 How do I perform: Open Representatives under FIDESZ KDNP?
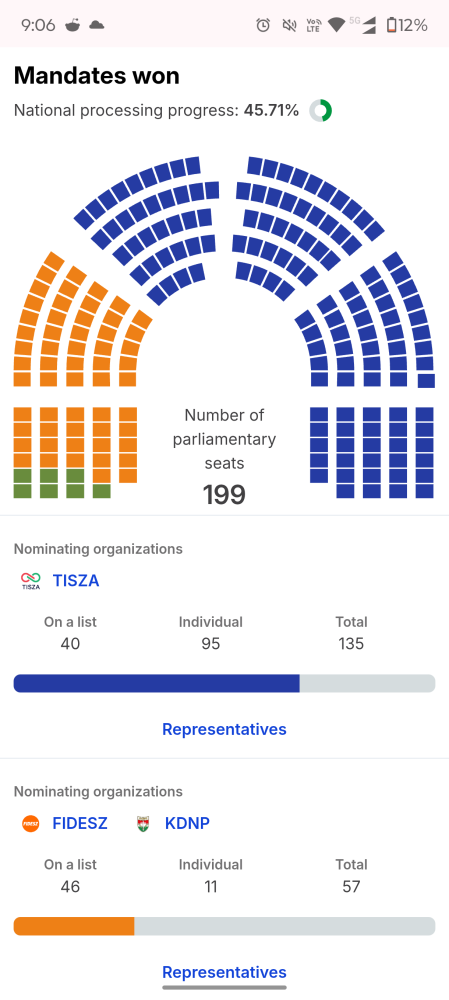pyautogui.click(x=224, y=972)
